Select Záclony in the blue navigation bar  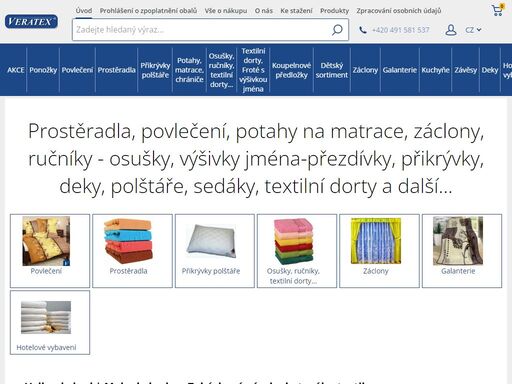click(x=365, y=70)
